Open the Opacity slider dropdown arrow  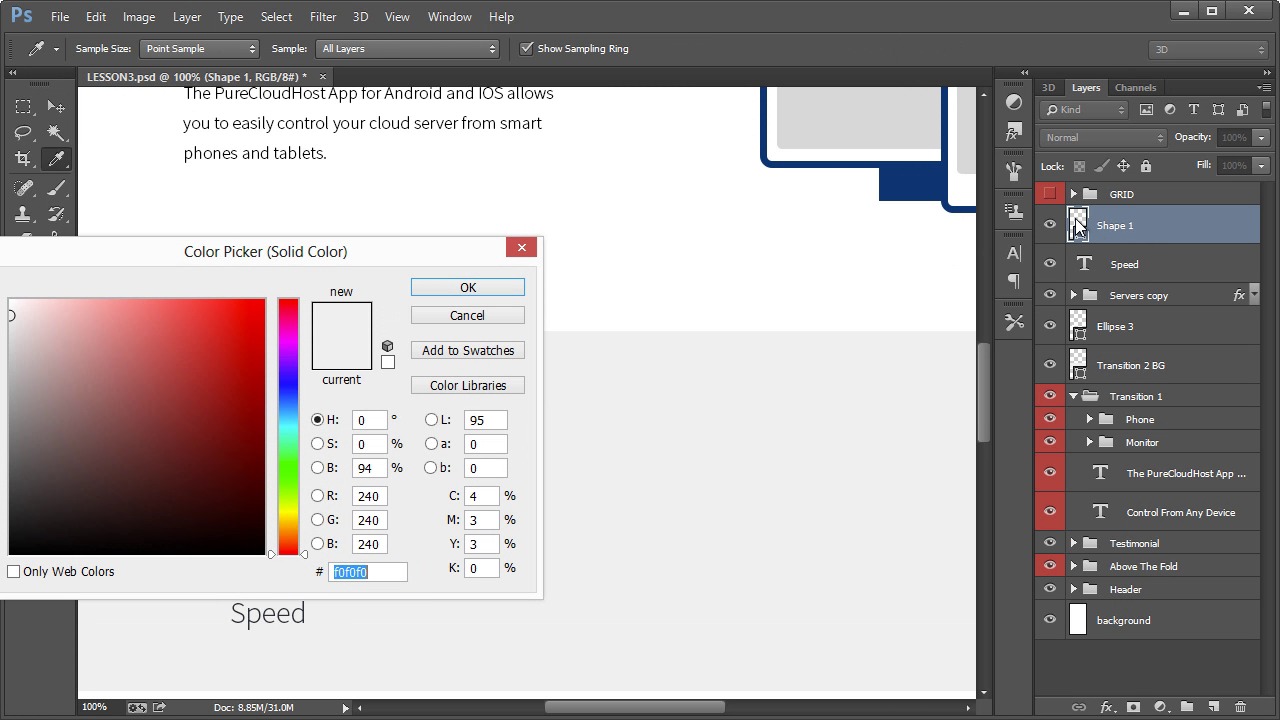1261,138
